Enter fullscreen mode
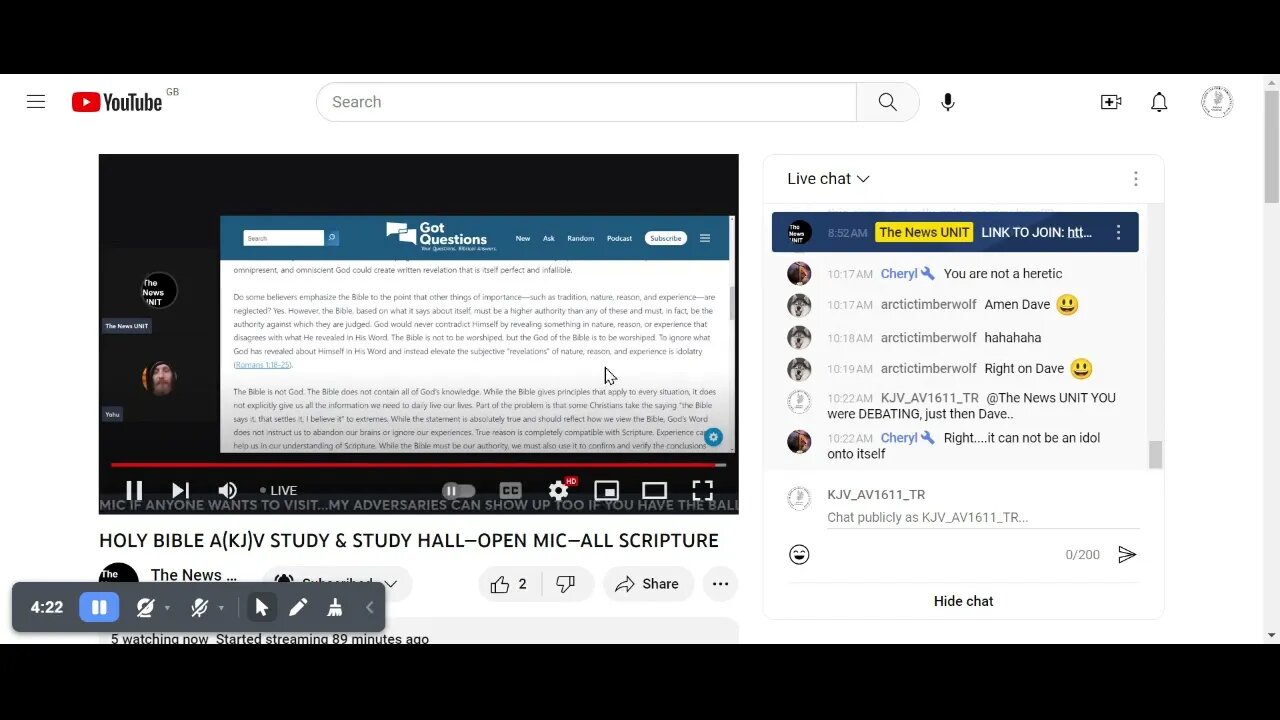Image resolution: width=1280 pixels, height=720 pixels. pyautogui.click(x=702, y=490)
